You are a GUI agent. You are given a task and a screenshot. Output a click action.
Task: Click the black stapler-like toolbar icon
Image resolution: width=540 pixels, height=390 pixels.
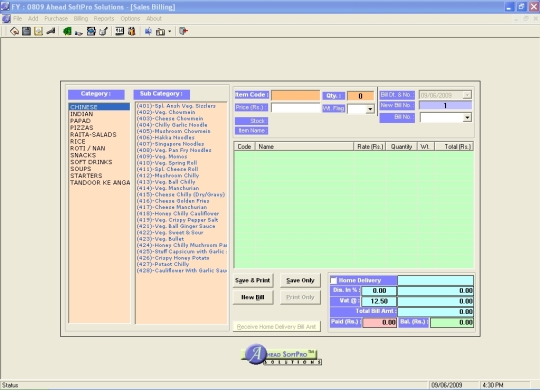(x=51, y=31)
